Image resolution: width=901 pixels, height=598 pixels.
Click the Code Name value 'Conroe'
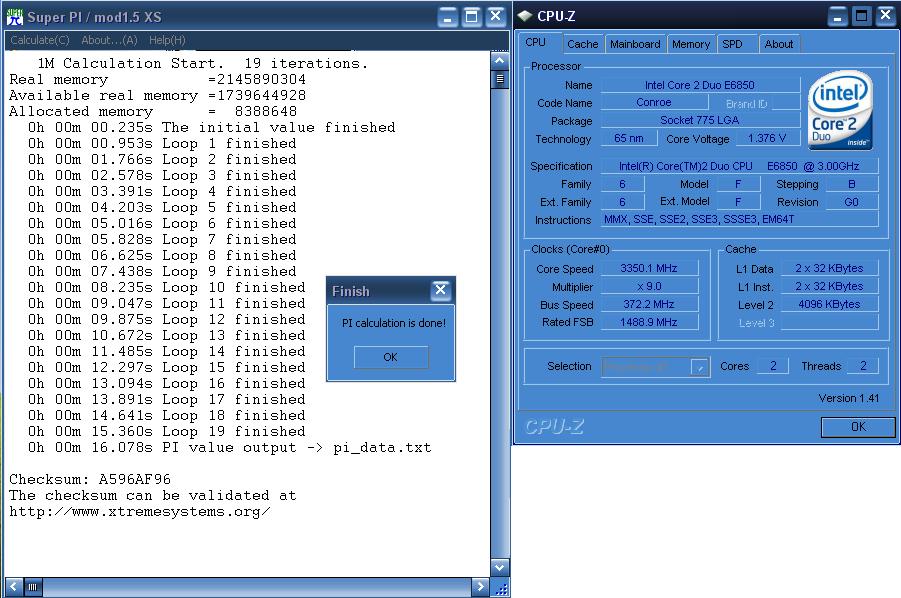click(x=654, y=102)
